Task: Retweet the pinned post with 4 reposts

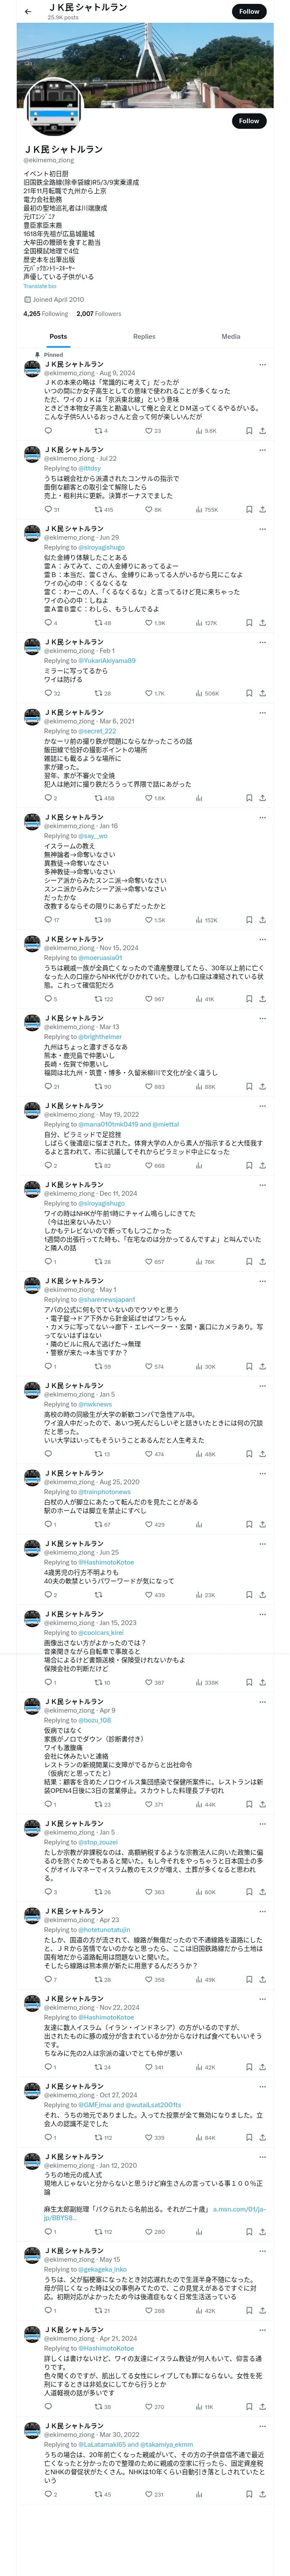Action: [101, 431]
